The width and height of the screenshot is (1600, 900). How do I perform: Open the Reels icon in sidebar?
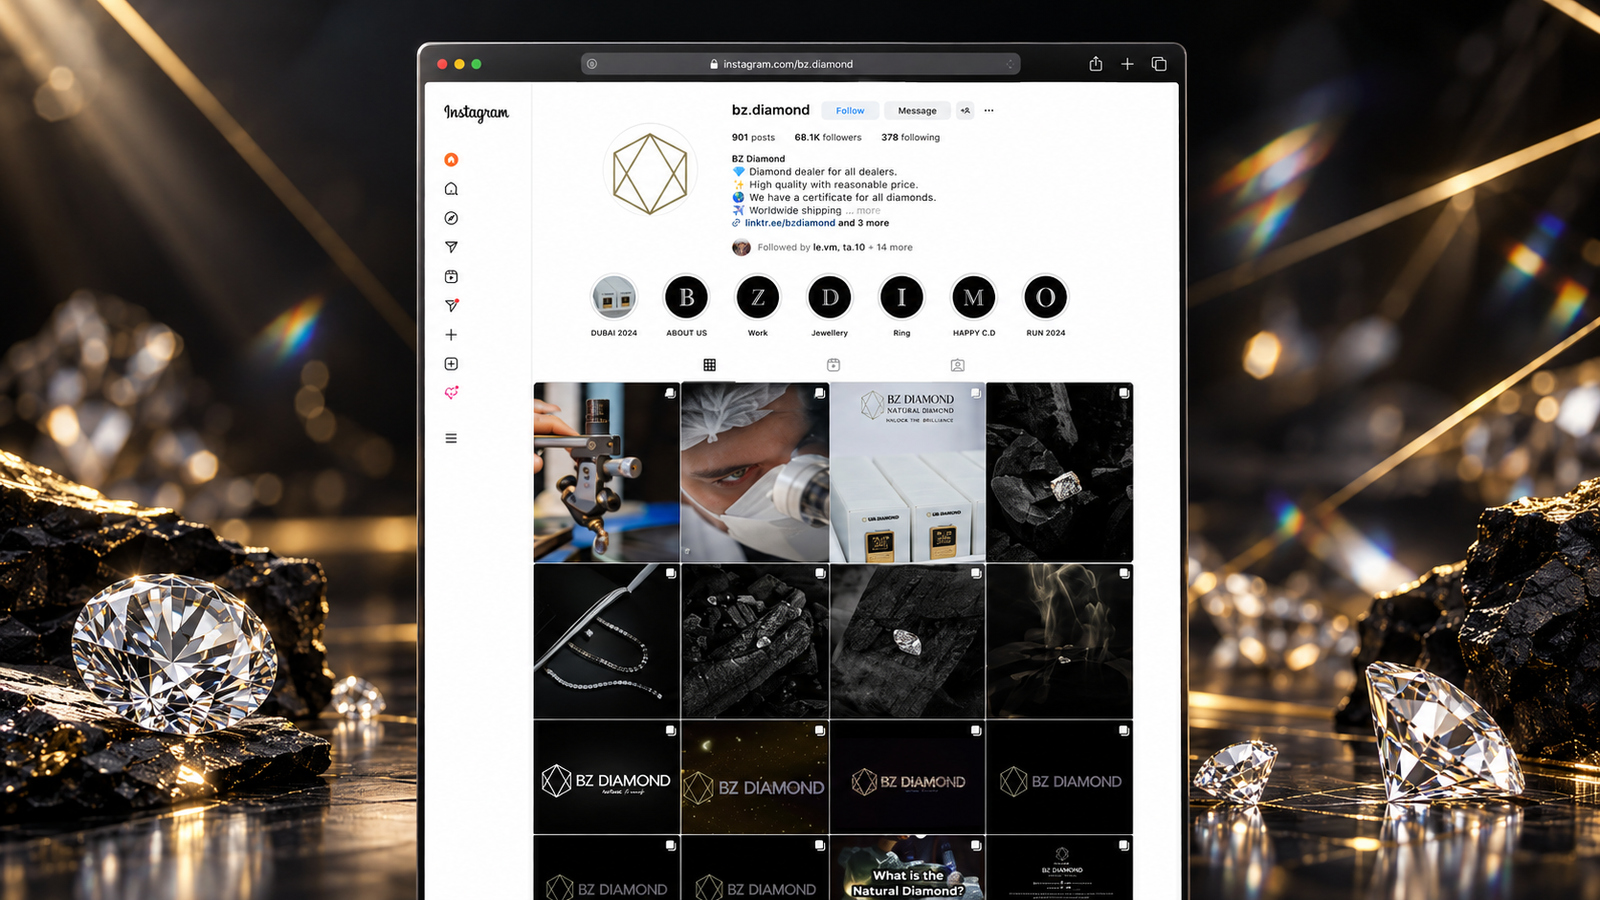tap(451, 276)
